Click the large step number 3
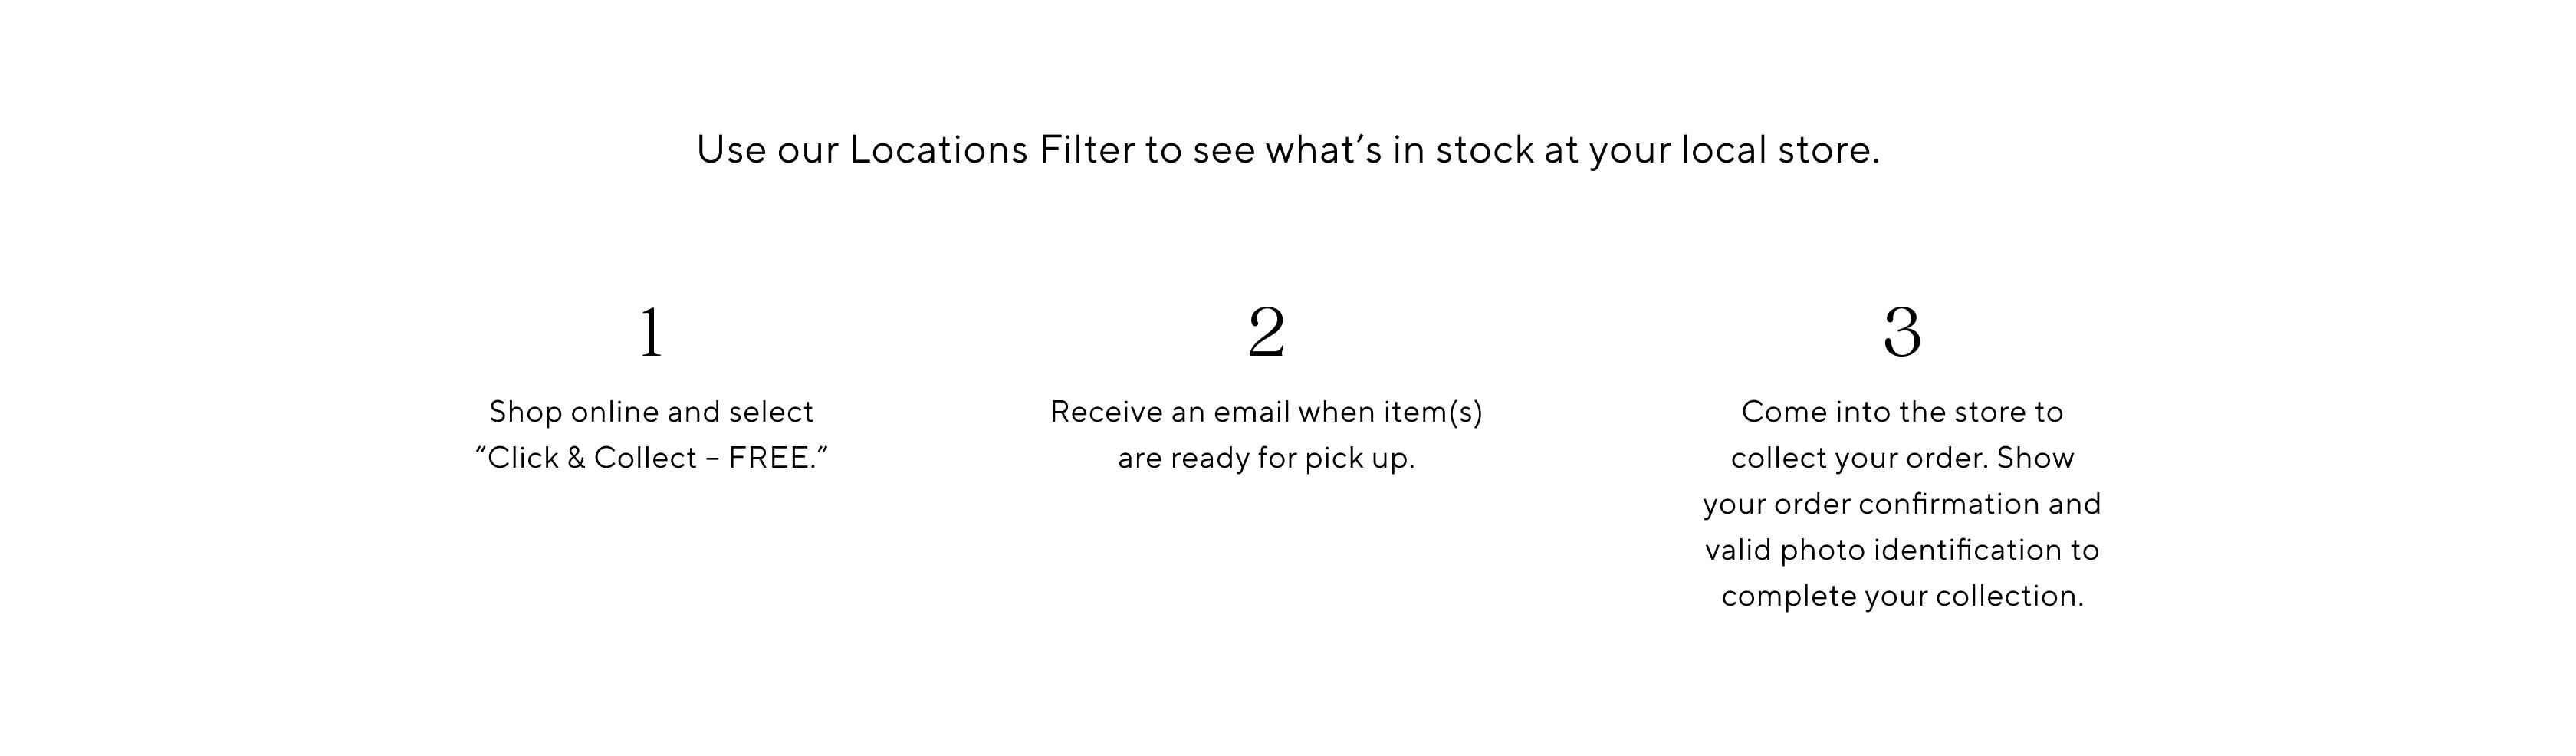The image size is (2576, 756). 1902,332
